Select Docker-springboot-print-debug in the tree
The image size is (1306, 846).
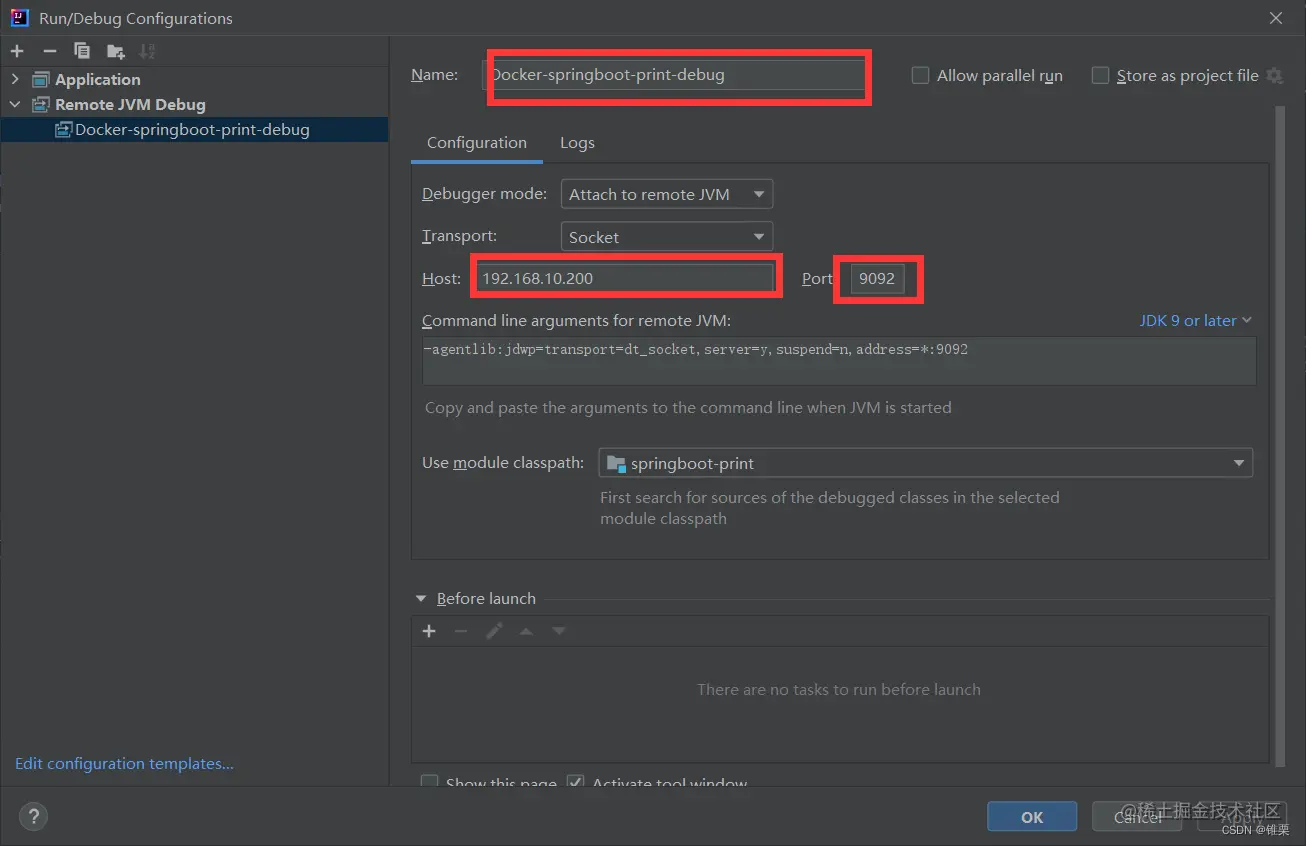[x=192, y=129]
